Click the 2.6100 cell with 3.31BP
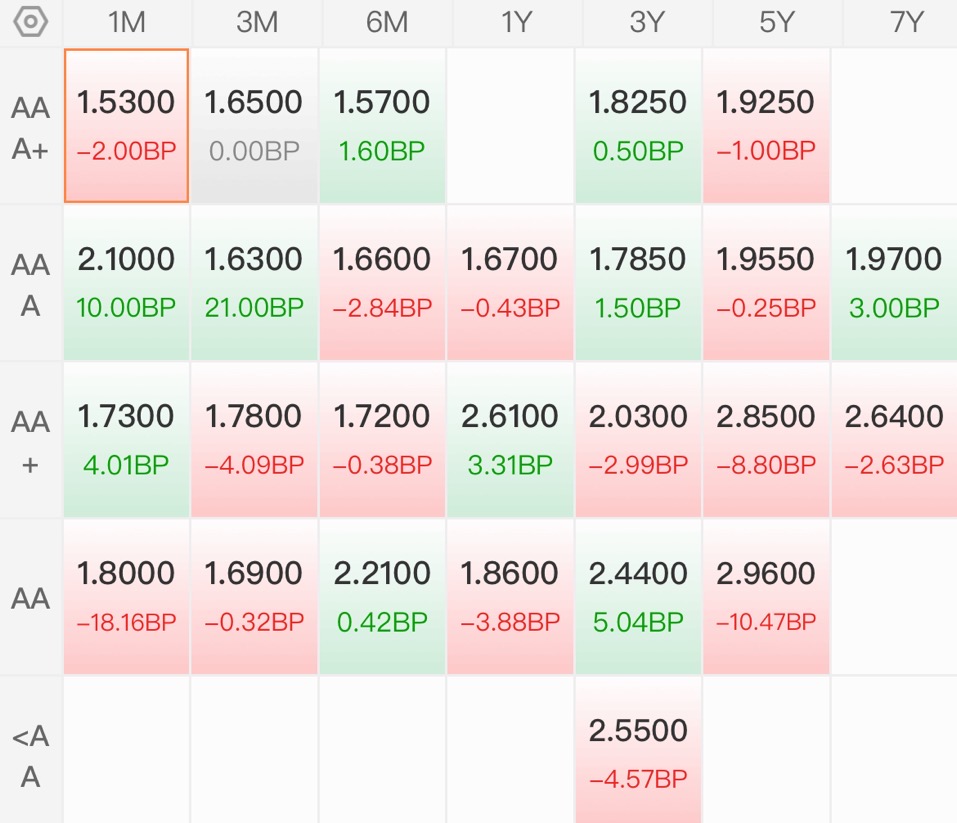The height and width of the screenshot is (823, 957). pyautogui.click(x=510, y=440)
